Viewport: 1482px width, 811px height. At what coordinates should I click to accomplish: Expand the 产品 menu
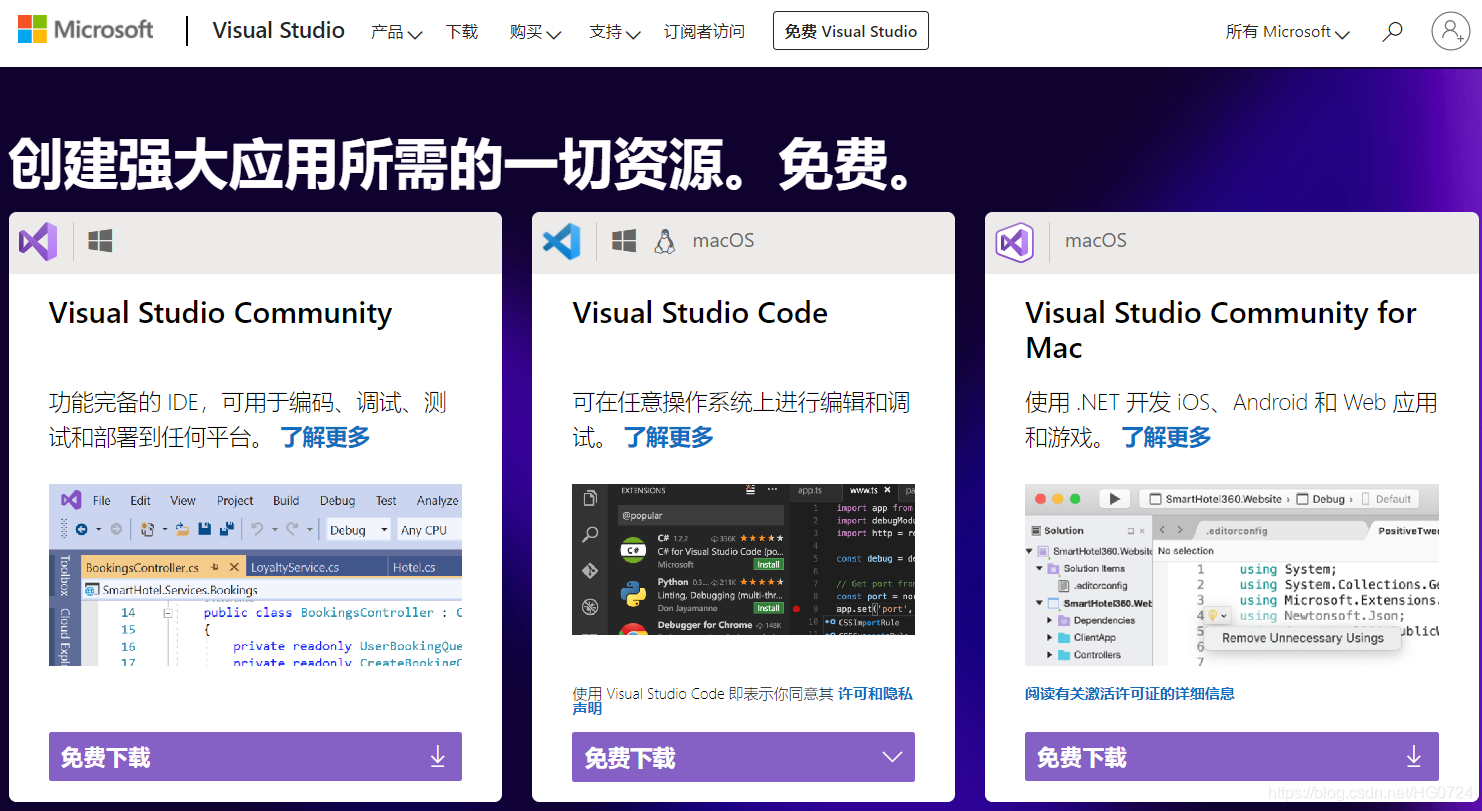396,32
